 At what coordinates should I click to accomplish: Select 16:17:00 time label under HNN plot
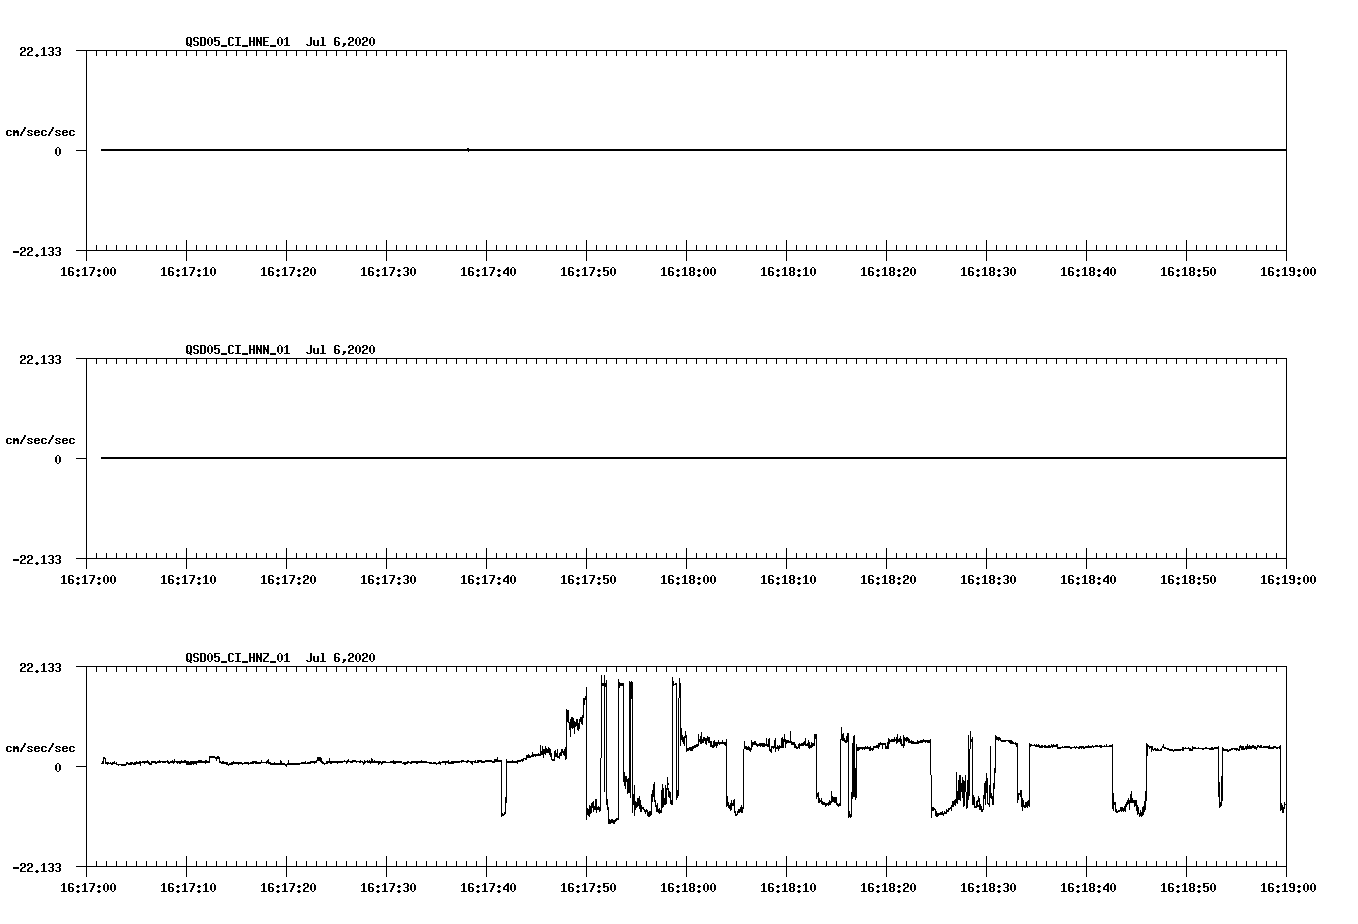pyautogui.click(x=88, y=580)
